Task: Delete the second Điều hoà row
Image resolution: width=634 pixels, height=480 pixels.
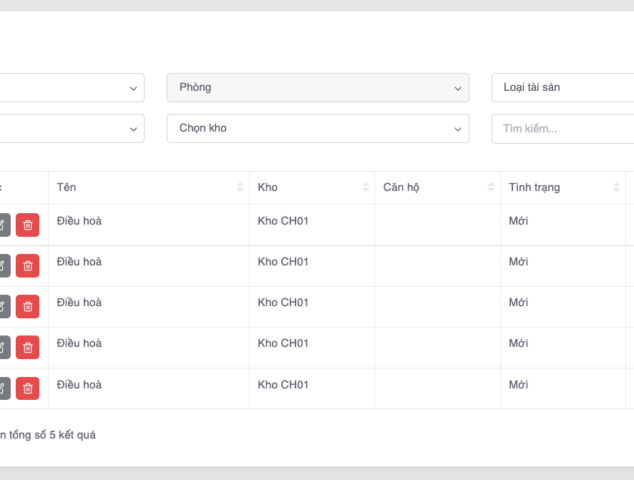Action: click(x=27, y=265)
